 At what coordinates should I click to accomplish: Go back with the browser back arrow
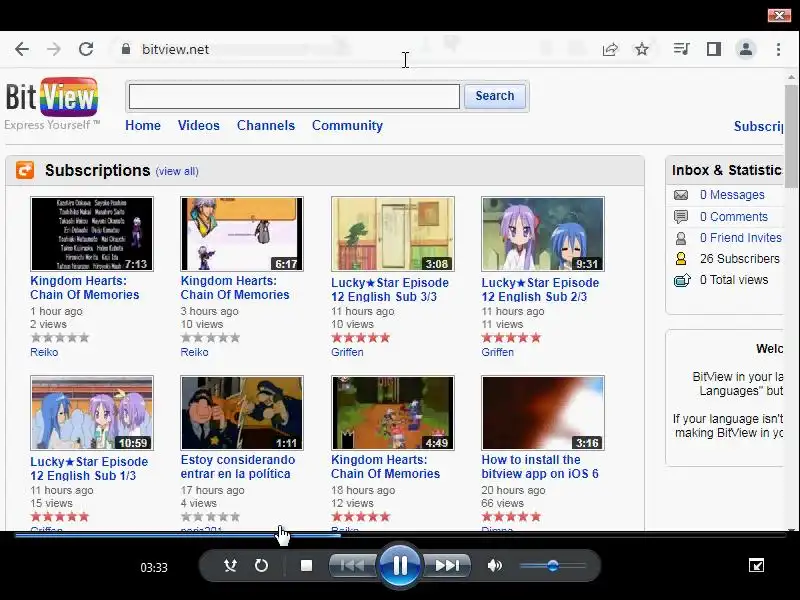click(22, 49)
